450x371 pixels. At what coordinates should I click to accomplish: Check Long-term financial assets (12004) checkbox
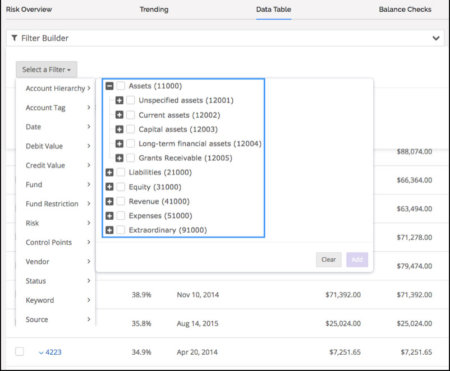tap(131, 144)
